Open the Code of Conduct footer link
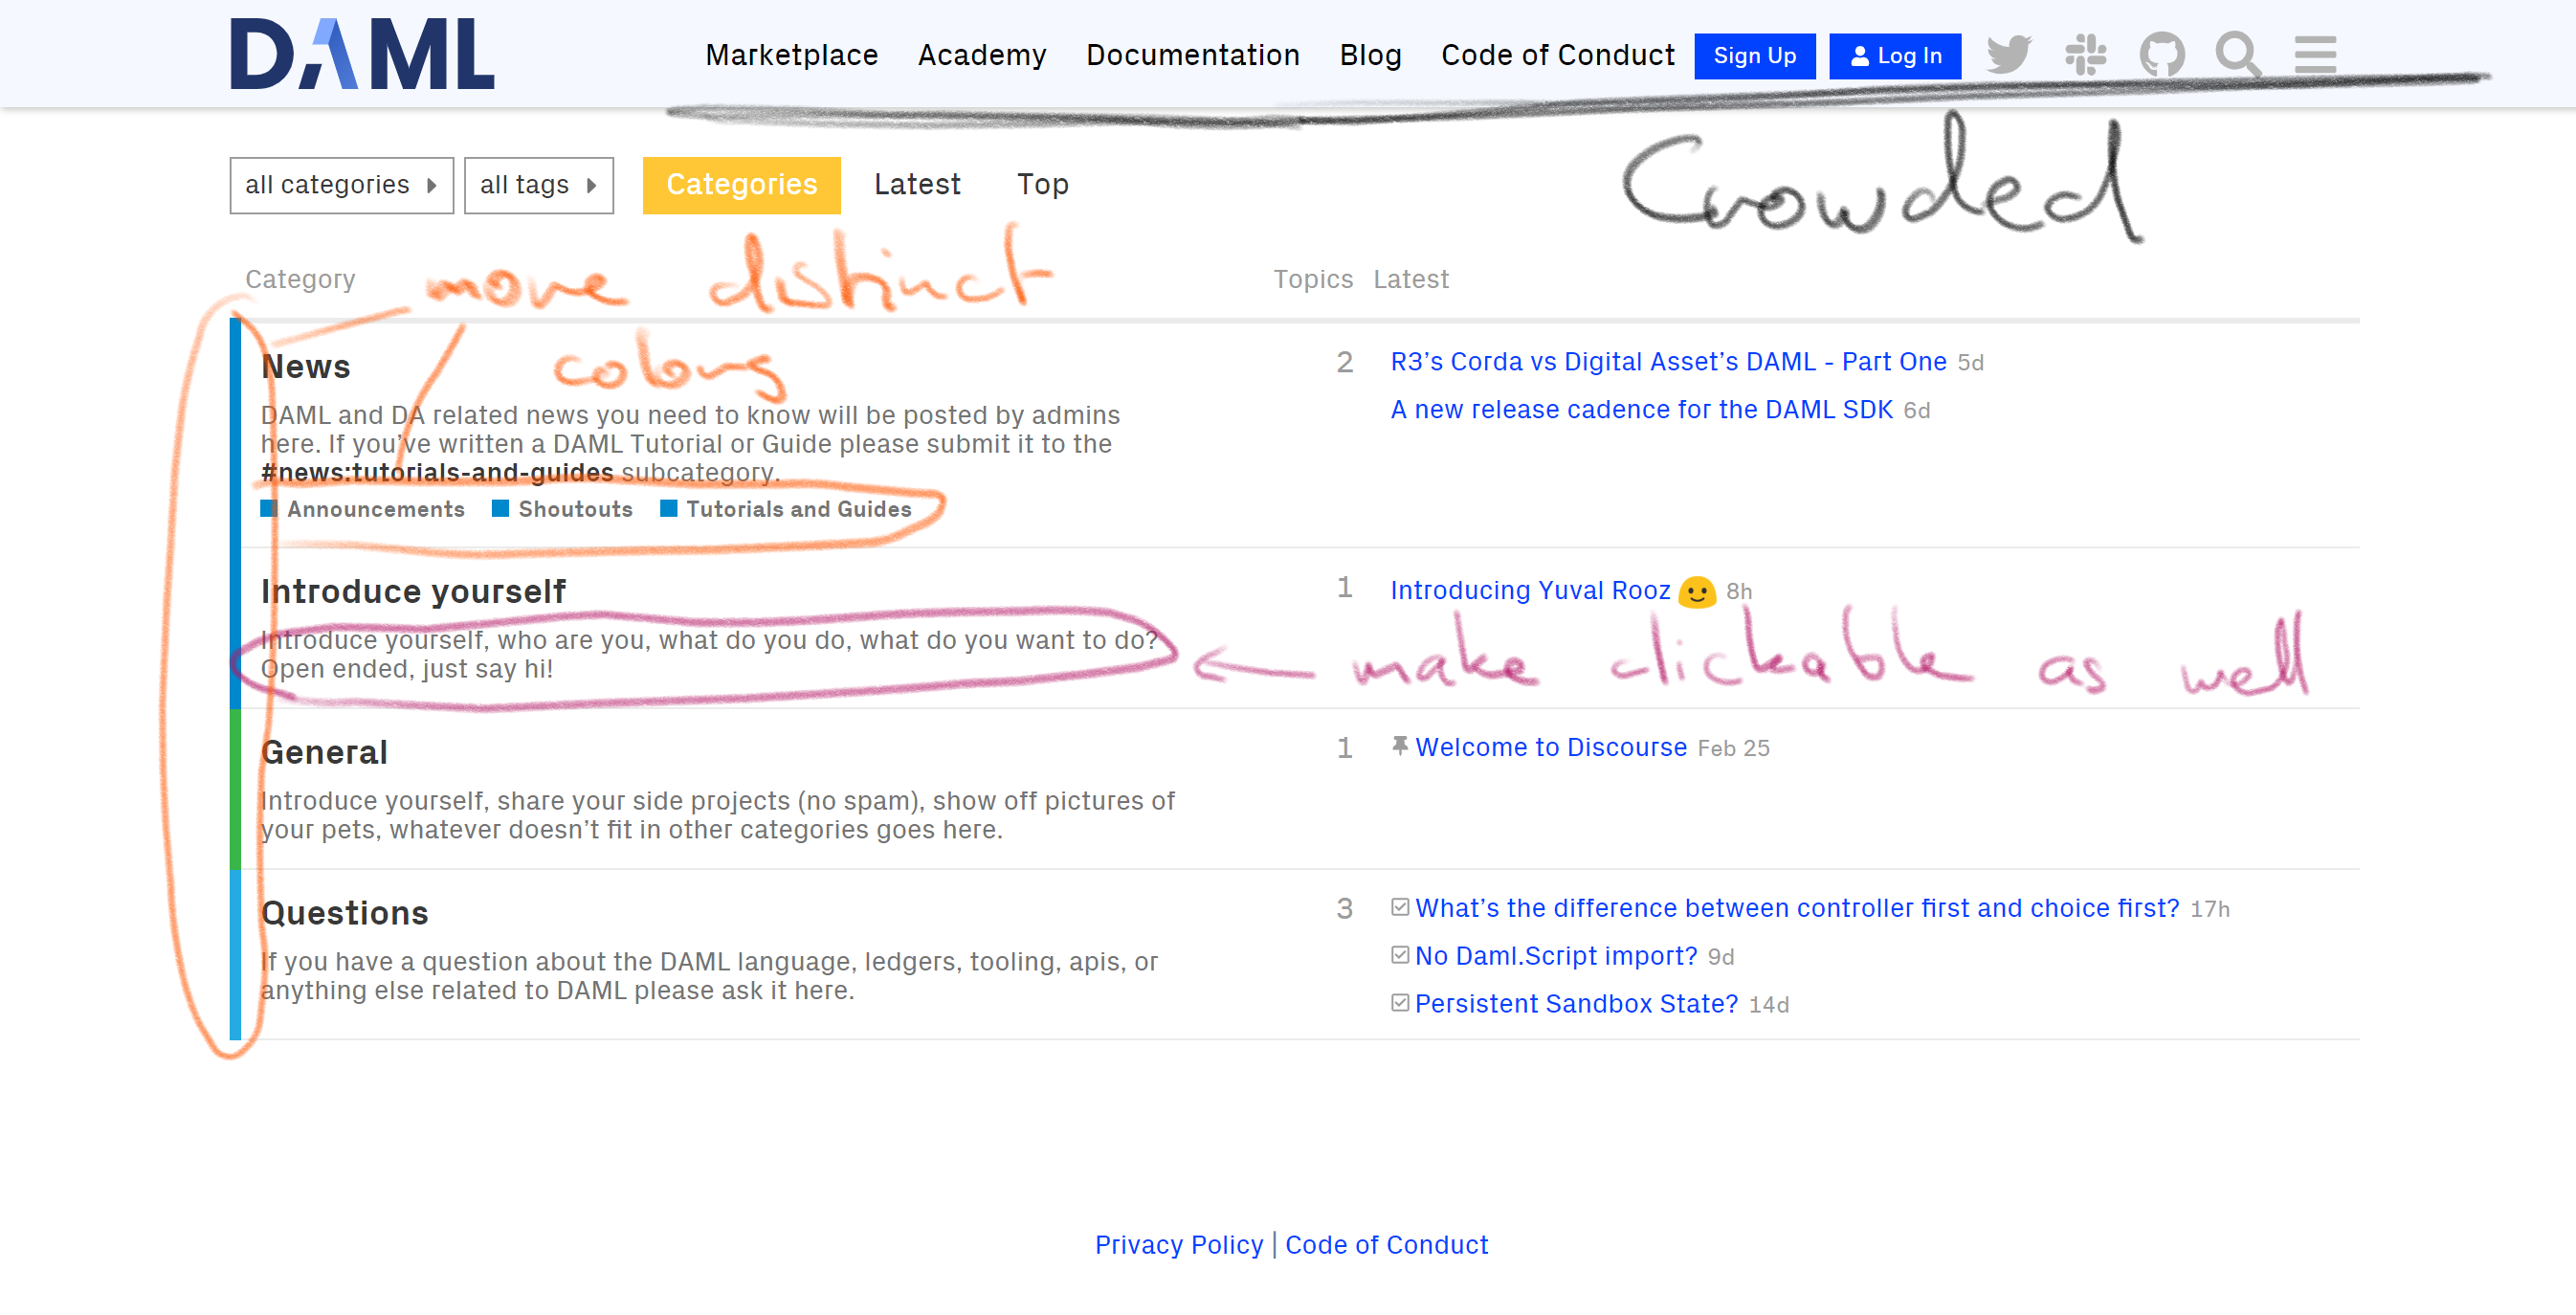2576x1315 pixels. 1387,1244
